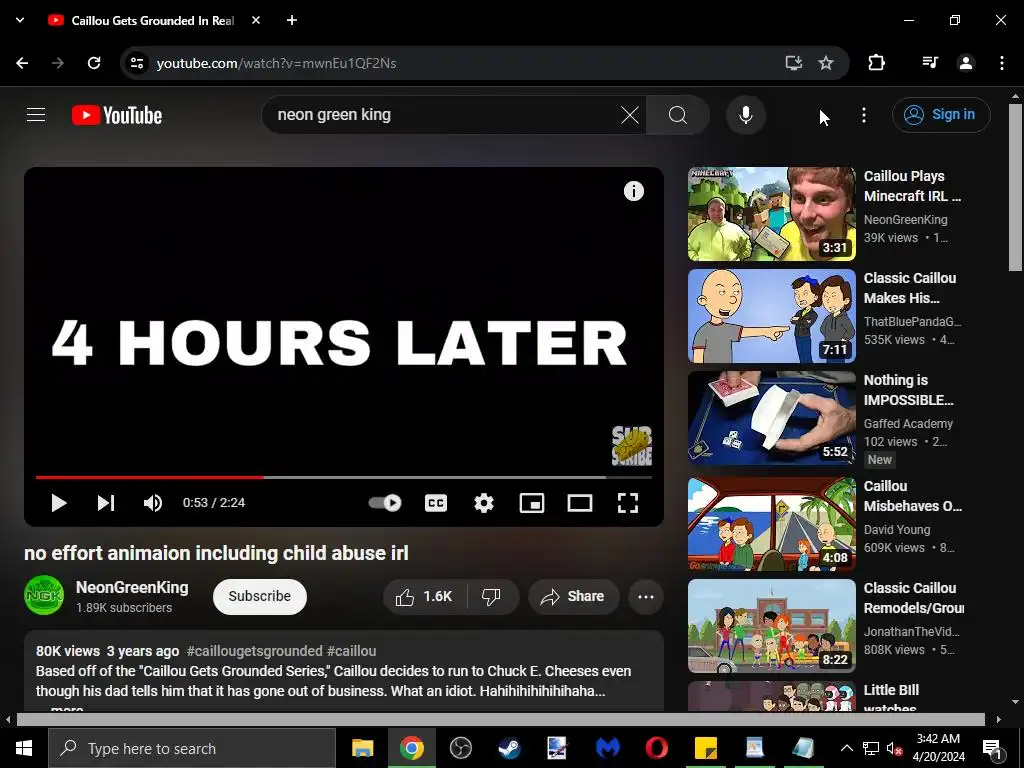Click the address bar URL
Screen dimensions: 1024x768
(x=276, y=63)
